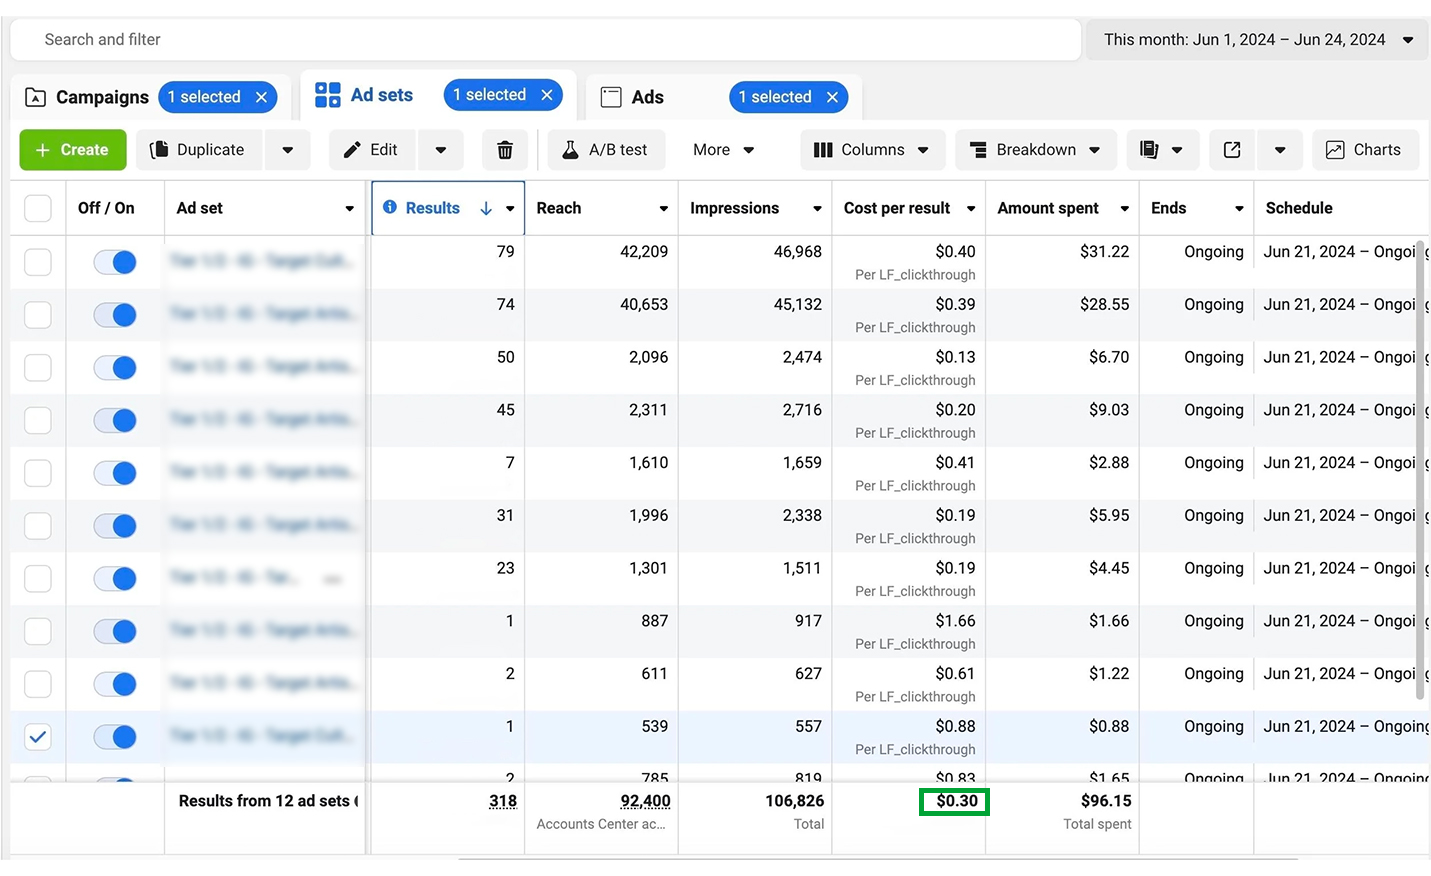This screenshot has height=876, width=1431.
Task: Click the Results info icon
Action: 390,207
